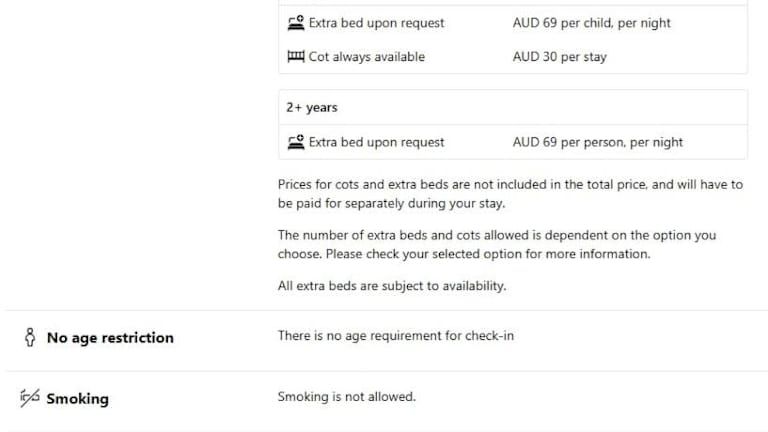Select the 'No age restriction' heading
Image resolution: width=768 pixels, height=432 pixels.
pos(110,338)
